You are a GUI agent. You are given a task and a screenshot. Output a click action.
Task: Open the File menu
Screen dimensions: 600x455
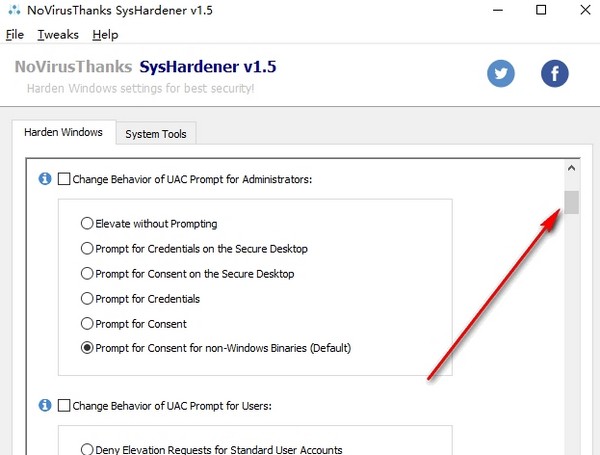(14, 34)
